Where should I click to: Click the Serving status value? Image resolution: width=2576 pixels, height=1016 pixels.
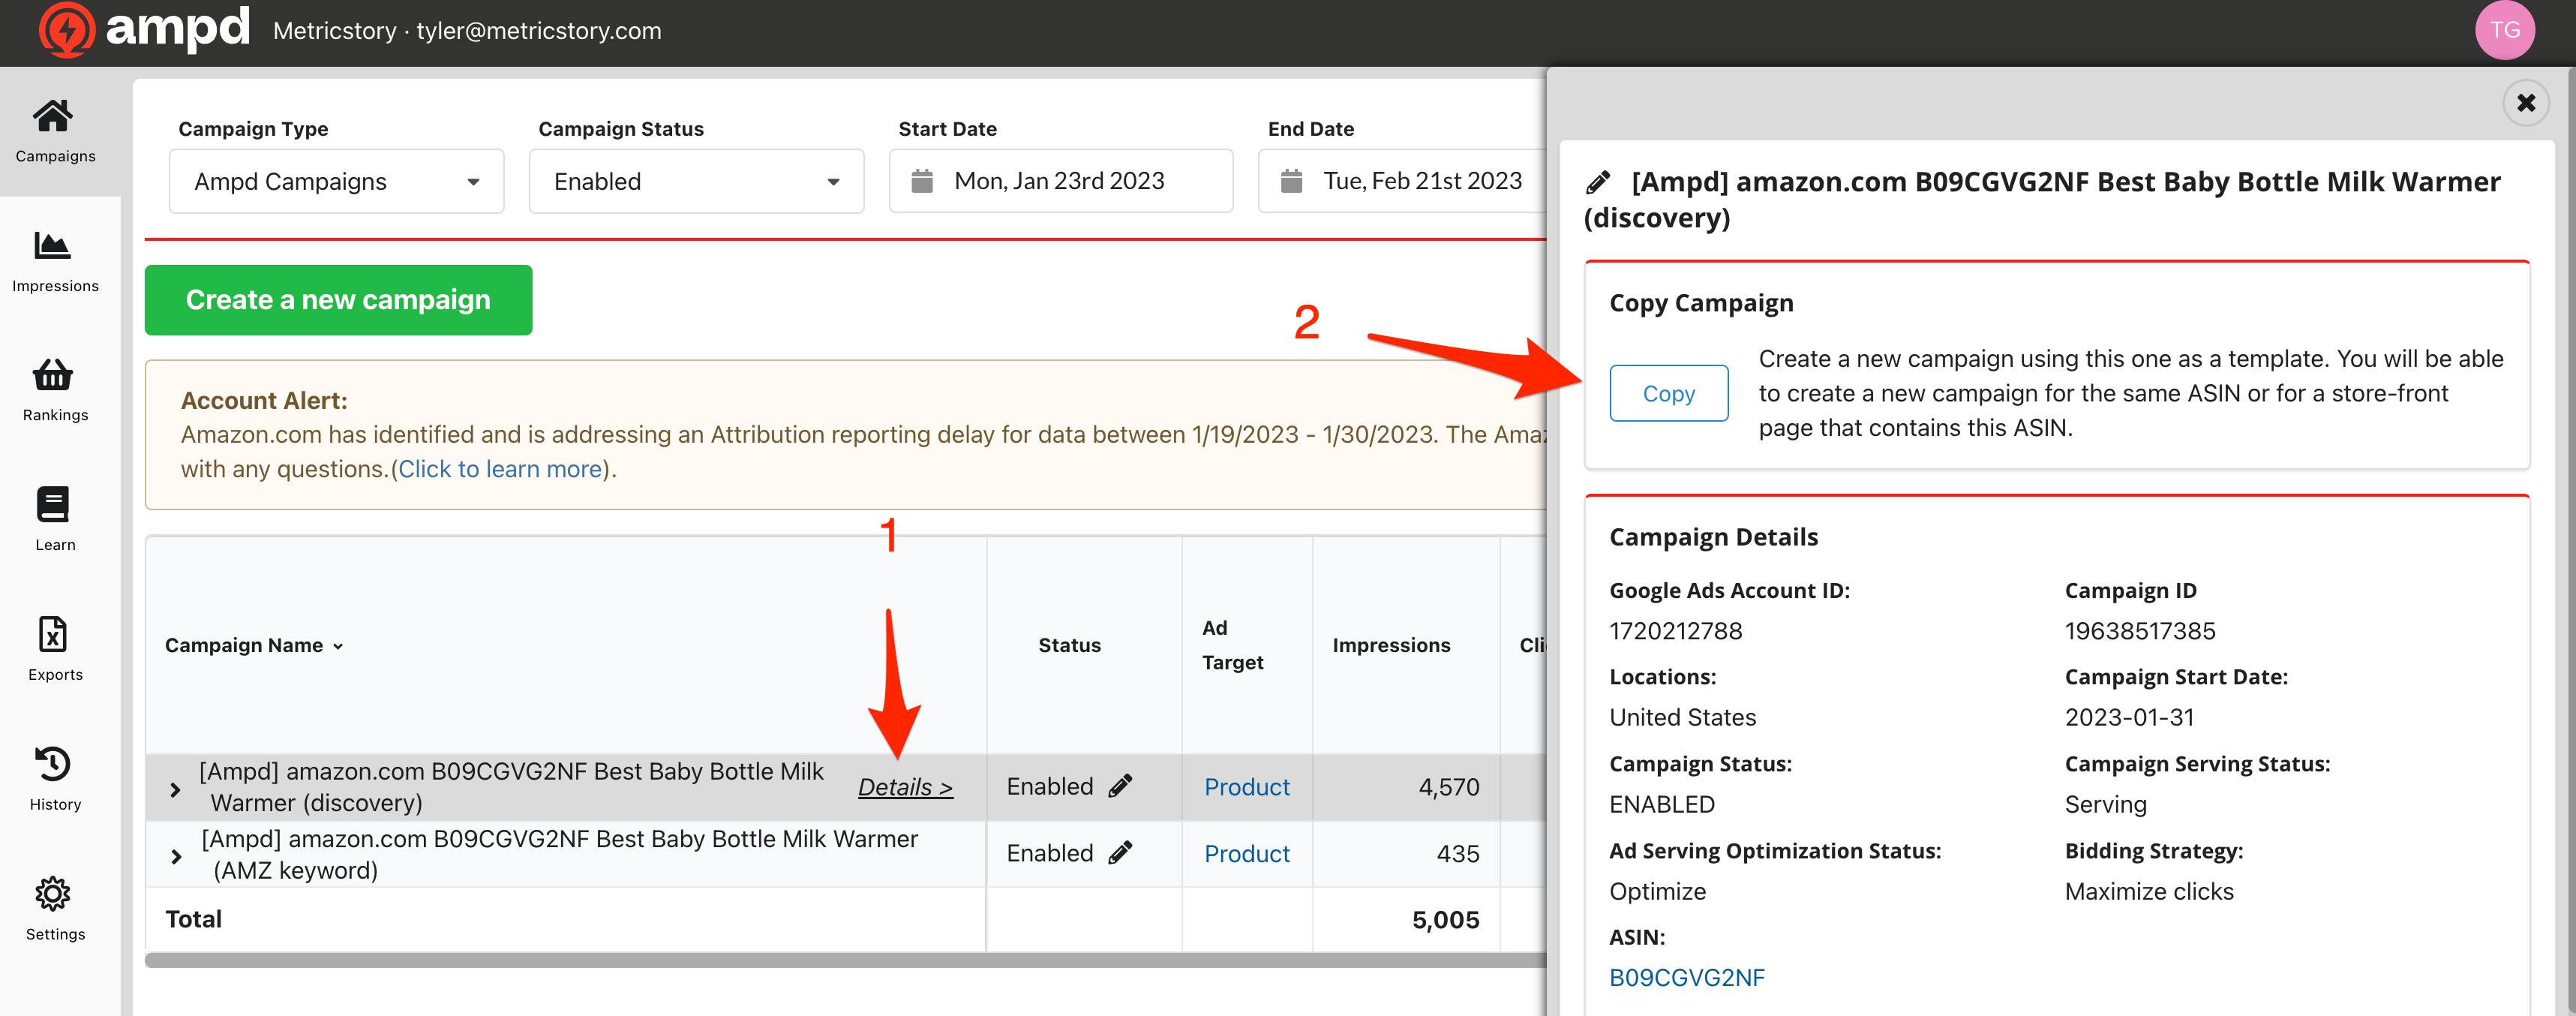click(2105, 804)
